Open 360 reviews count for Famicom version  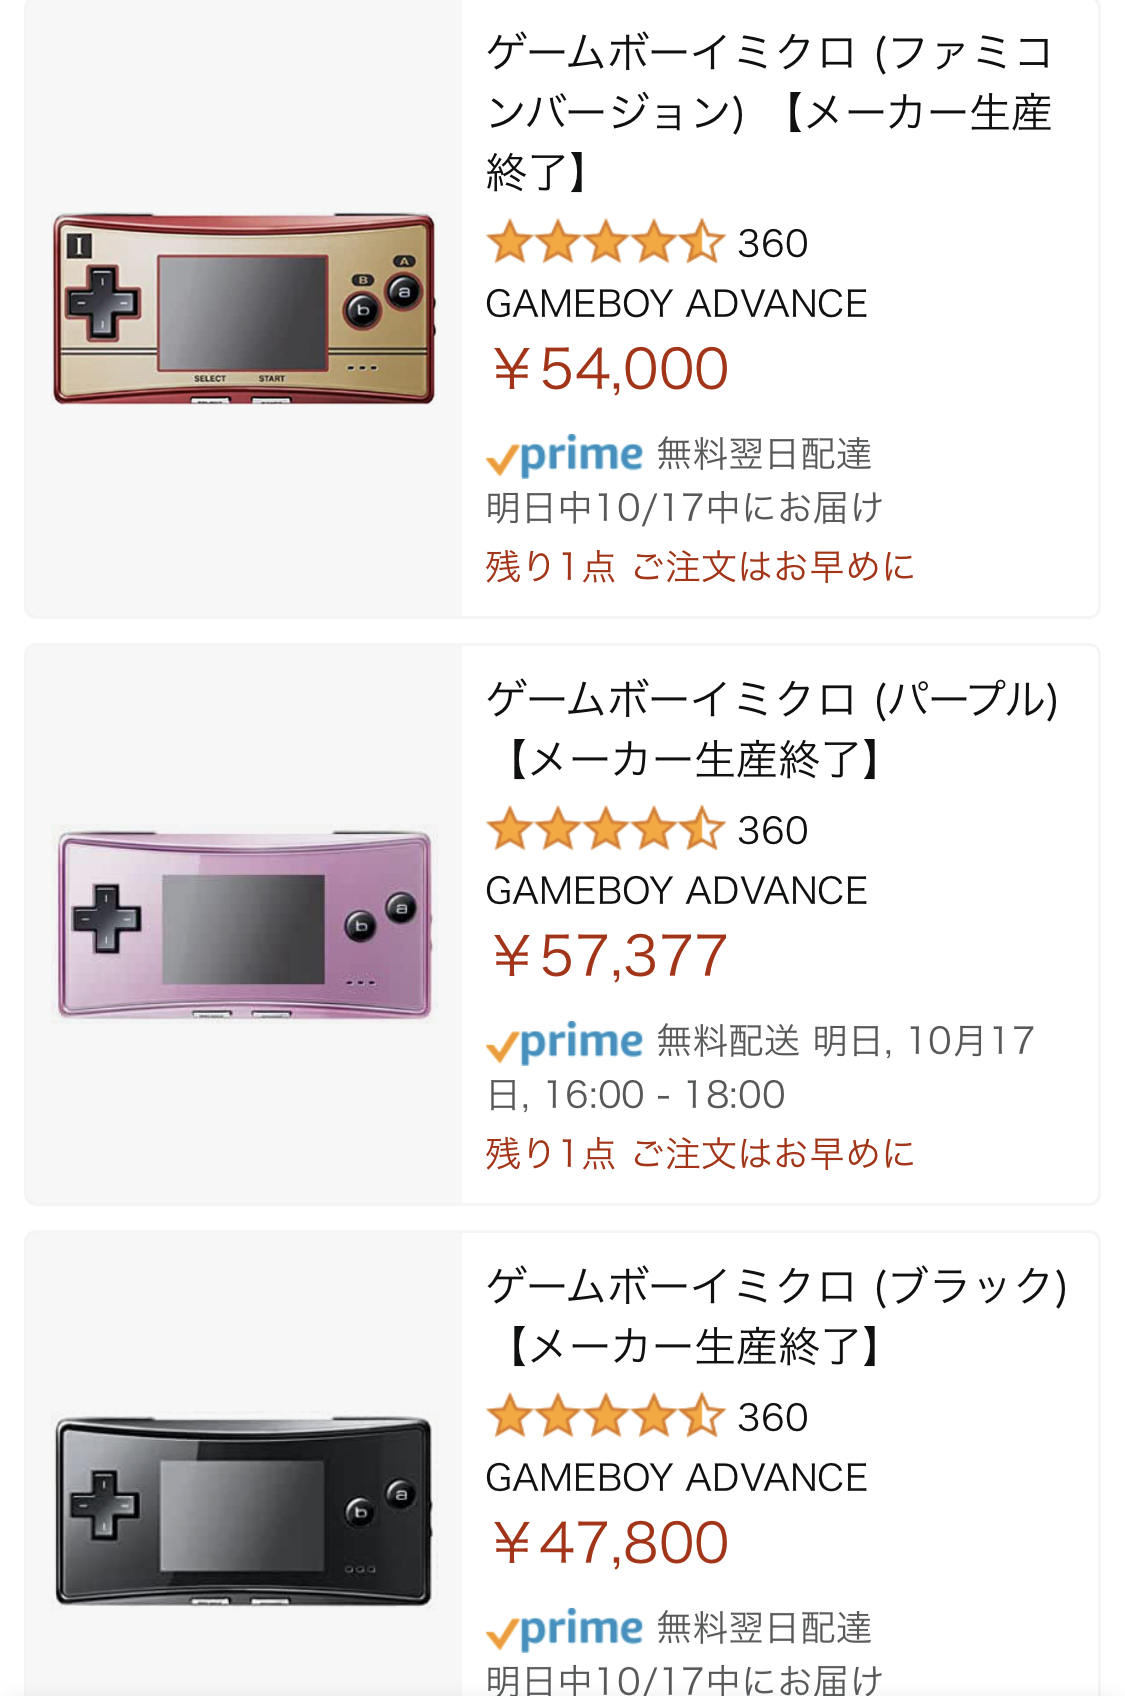[772, 244]
